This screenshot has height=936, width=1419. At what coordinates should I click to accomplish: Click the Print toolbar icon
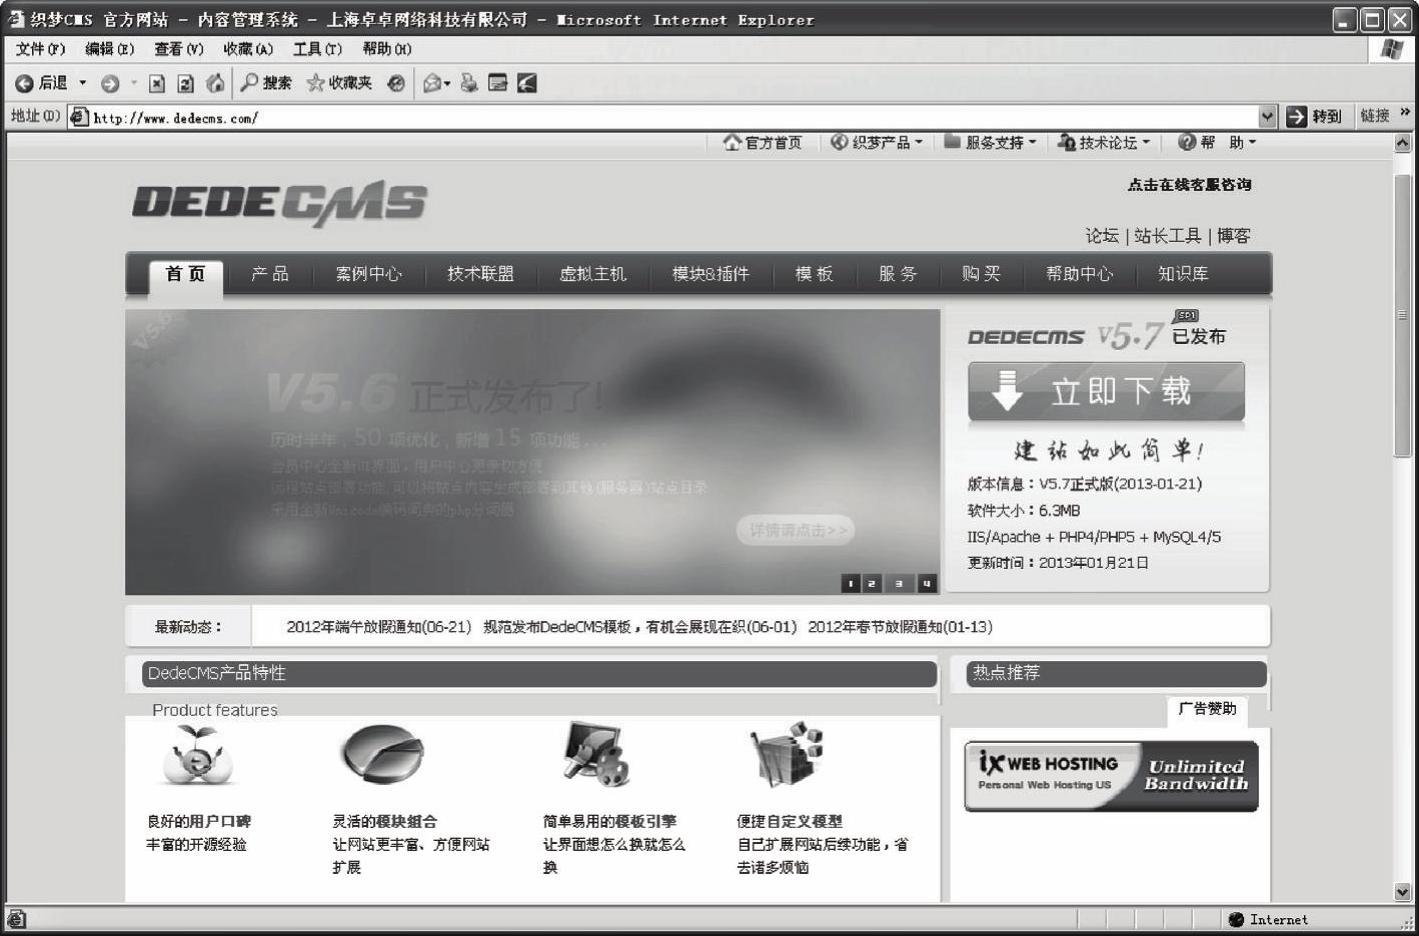[469, 83]
